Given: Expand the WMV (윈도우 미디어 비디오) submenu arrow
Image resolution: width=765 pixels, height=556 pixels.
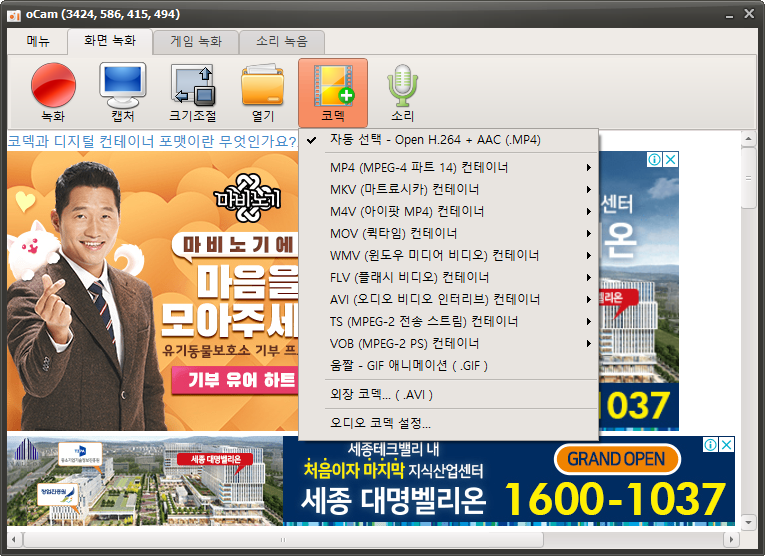Looking at the screenshot, I should coord(589,256).
